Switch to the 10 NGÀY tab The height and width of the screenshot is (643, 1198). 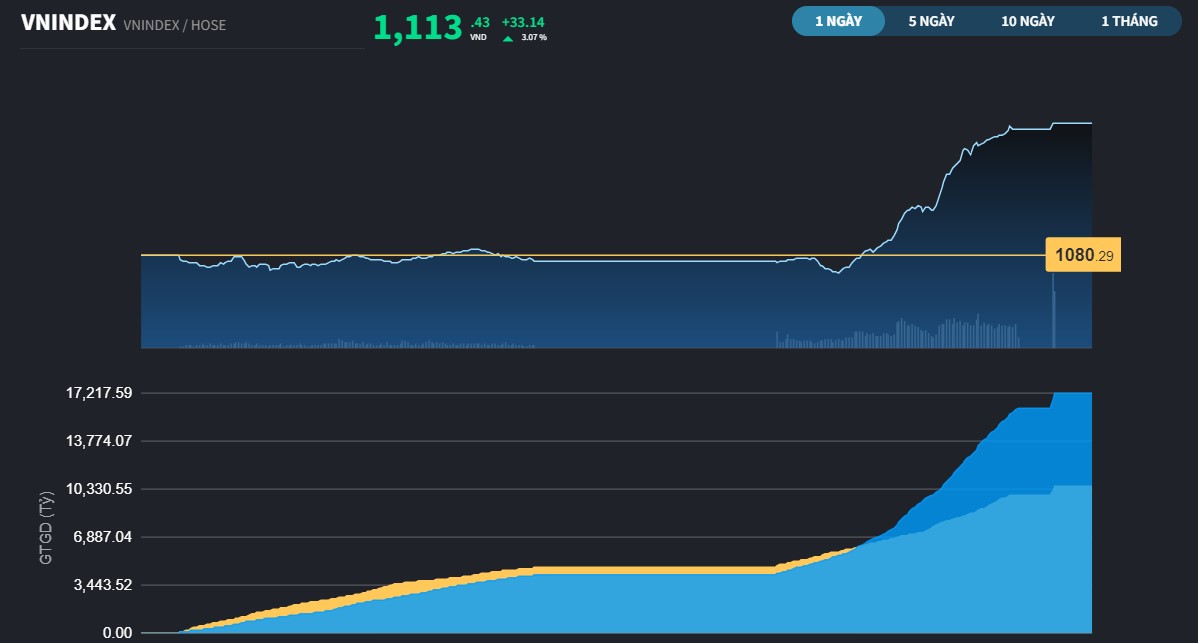click(1028, 21)
